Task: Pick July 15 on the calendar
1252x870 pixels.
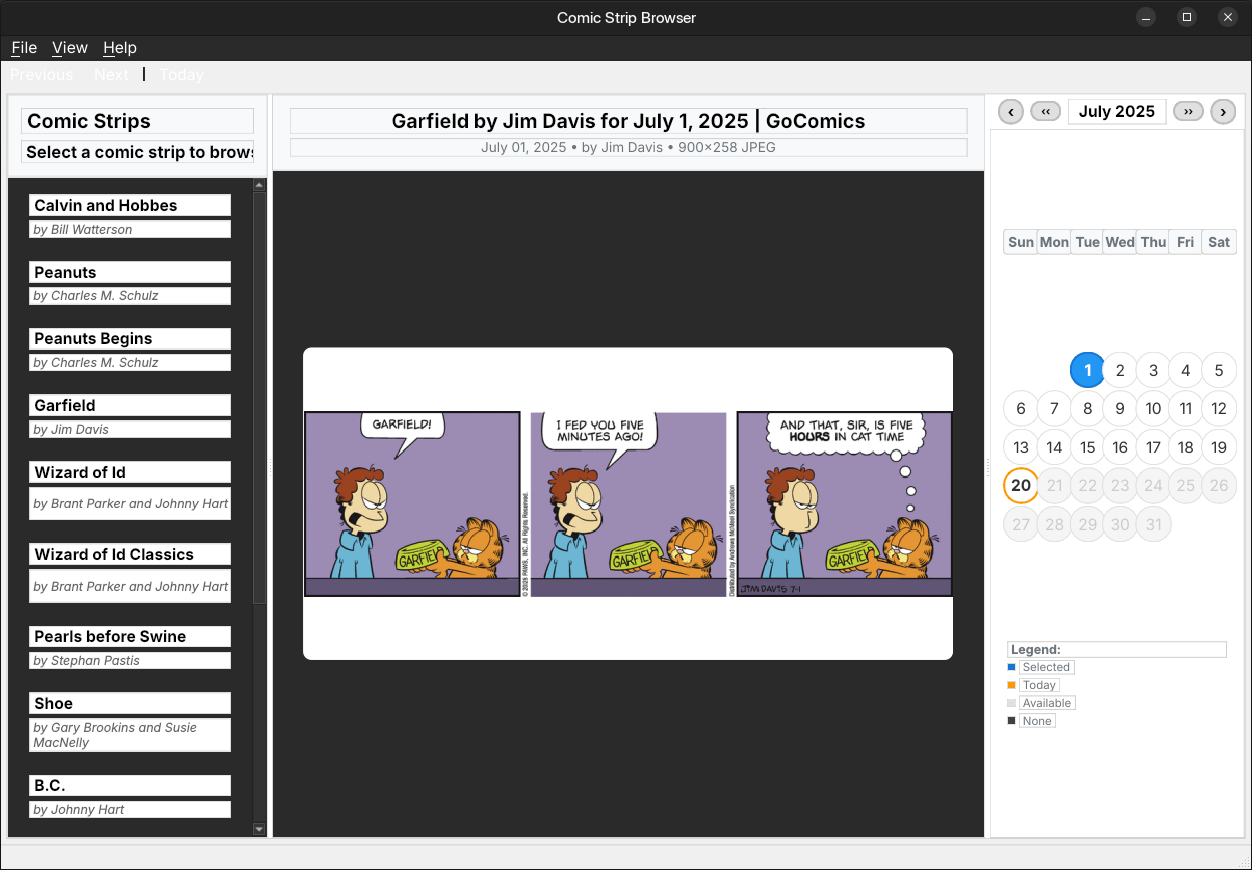Action: [x=1087, y=448]
